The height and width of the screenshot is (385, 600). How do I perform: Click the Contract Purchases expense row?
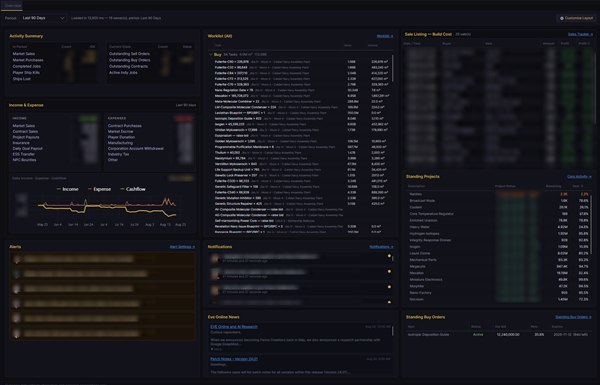point(150,126)
